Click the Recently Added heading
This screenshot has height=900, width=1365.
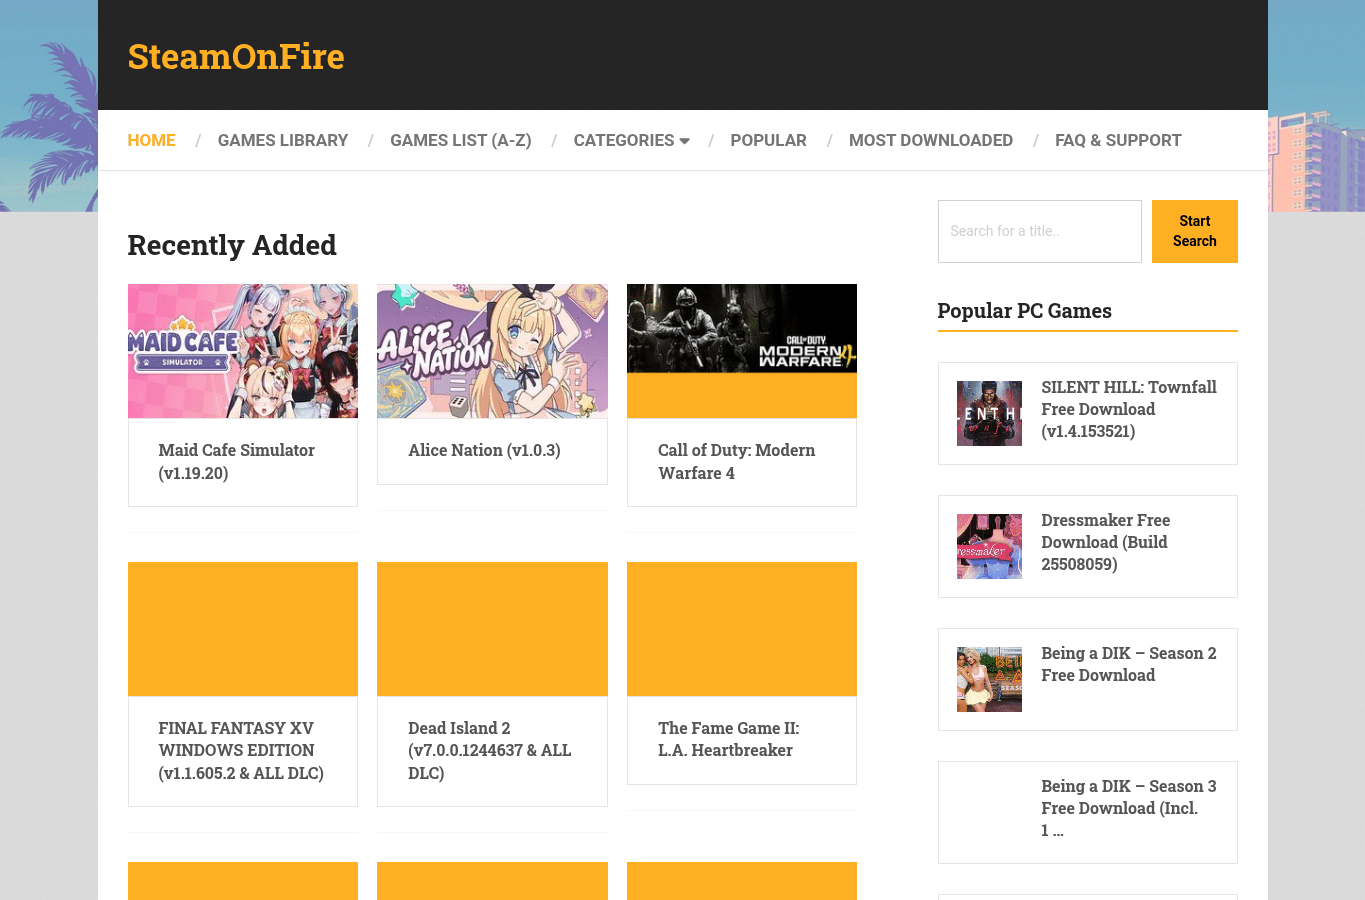coord(232,245)
